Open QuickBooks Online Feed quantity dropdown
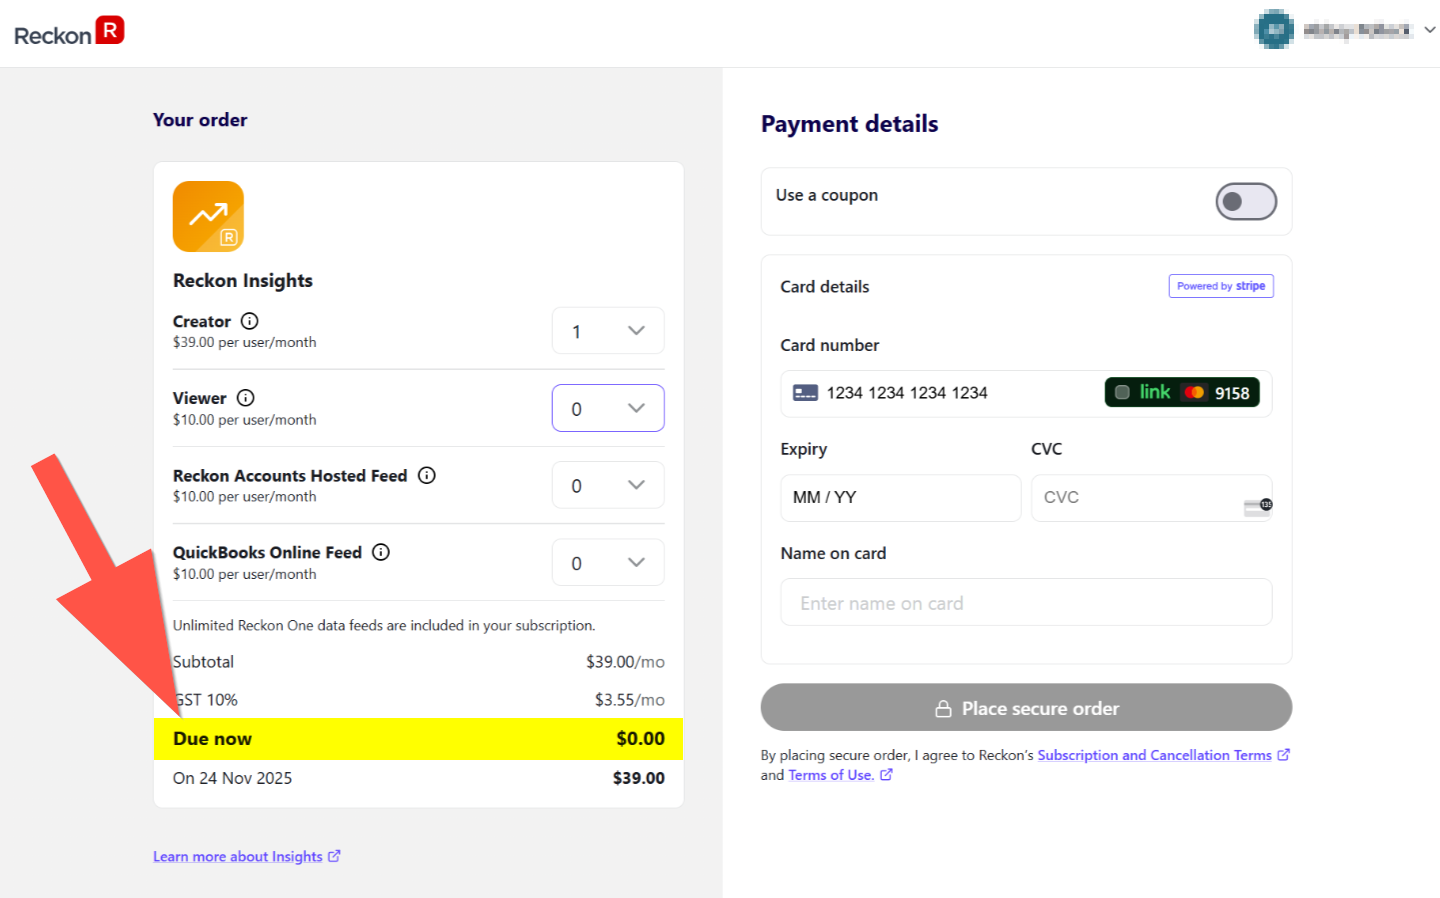The height and width of the screenshot is (898, 1440). pyautogui.click(x=608, y=562)
